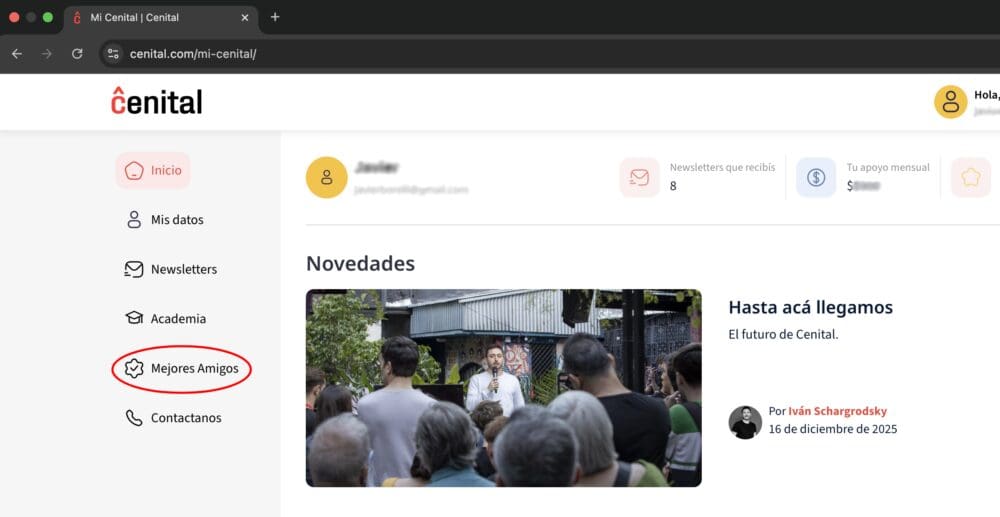Click the star icon at right edge
The width and height of the screenshot is (1000, 517).
pyautogui.click(x=970, y=178)
